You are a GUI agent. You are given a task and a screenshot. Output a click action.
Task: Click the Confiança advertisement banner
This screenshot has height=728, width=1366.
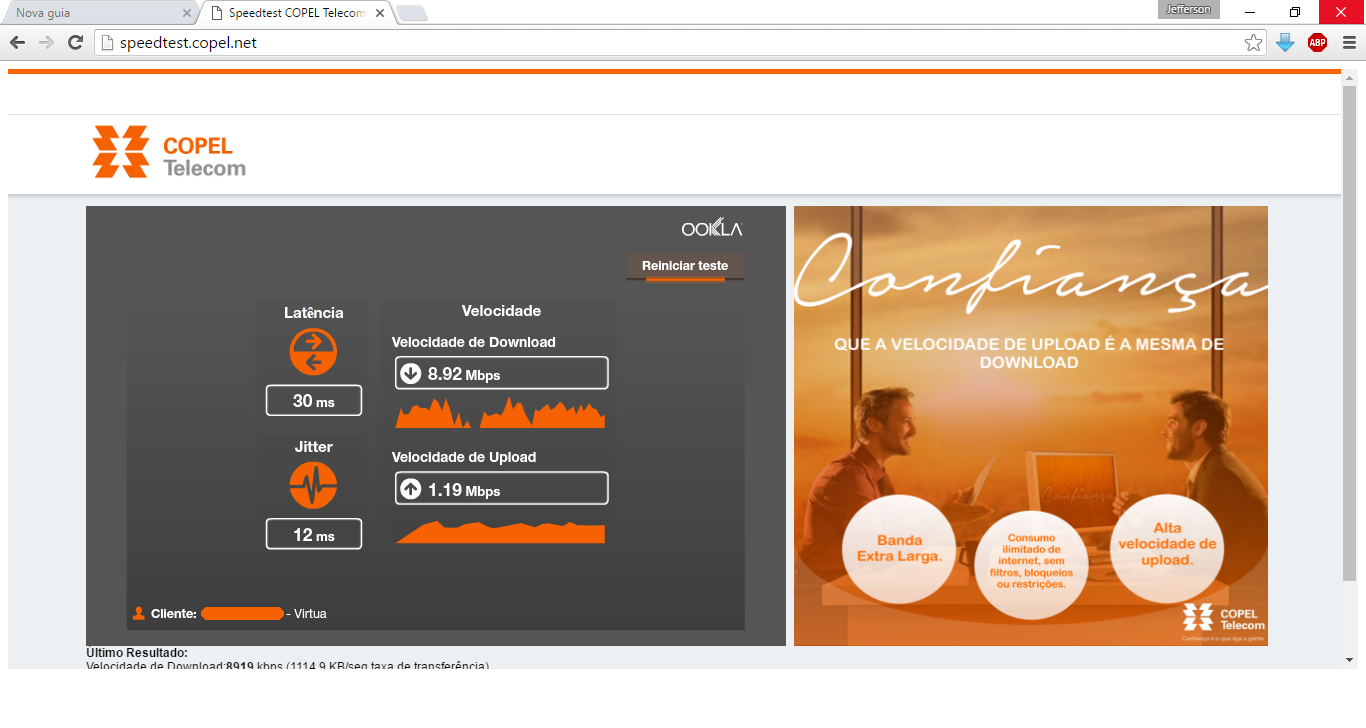coord(1031,426)
